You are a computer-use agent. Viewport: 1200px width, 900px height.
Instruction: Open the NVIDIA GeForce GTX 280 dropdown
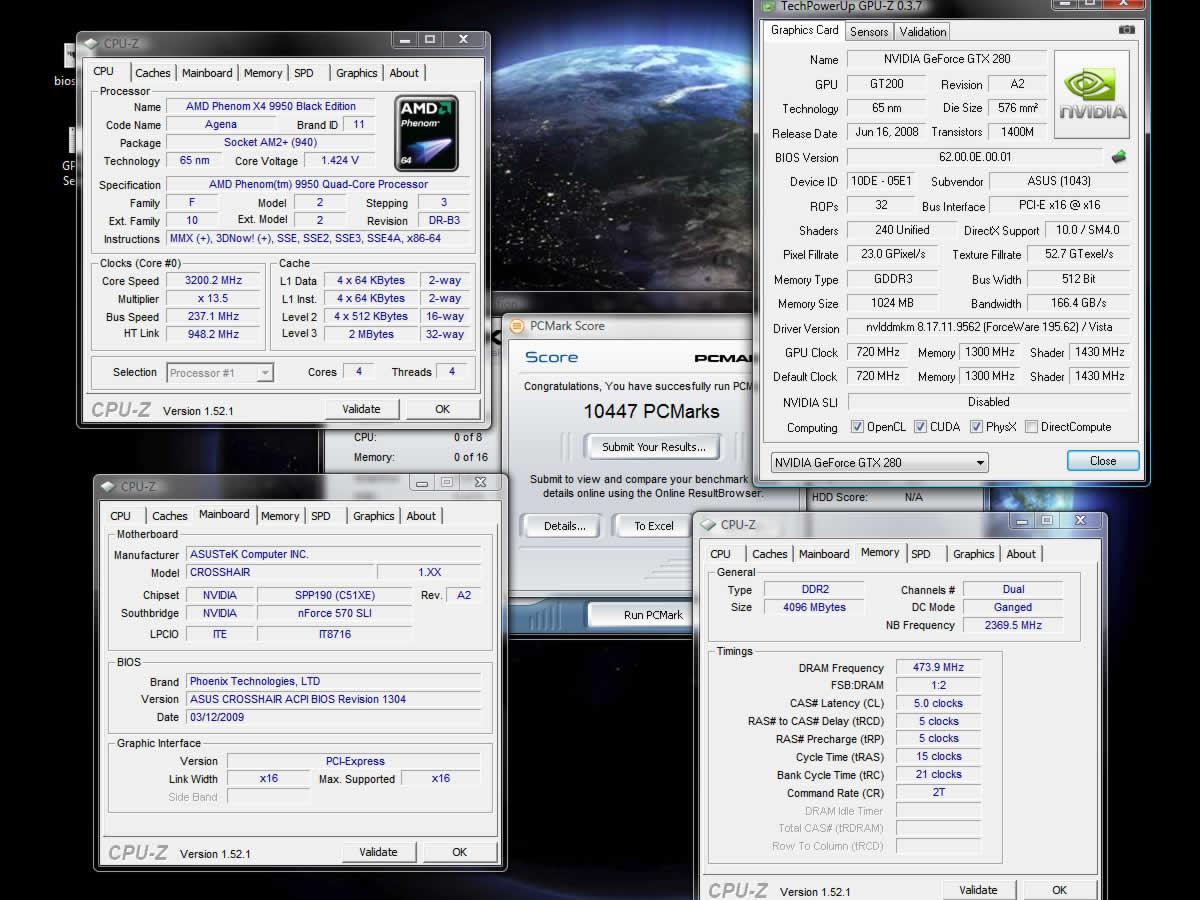[880, 462]
